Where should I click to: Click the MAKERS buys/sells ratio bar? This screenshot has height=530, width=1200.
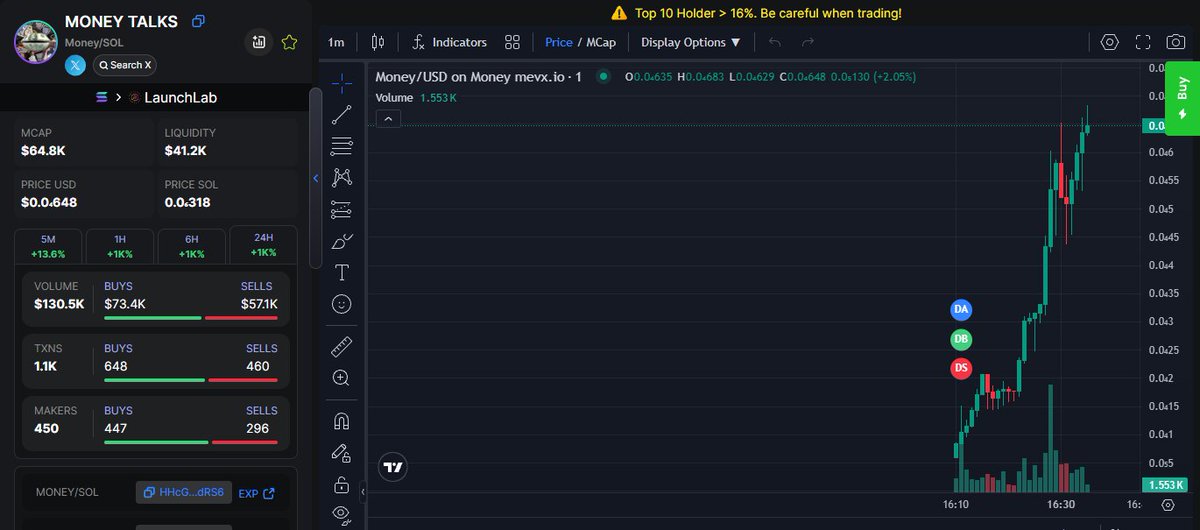[x=191, y=442]
